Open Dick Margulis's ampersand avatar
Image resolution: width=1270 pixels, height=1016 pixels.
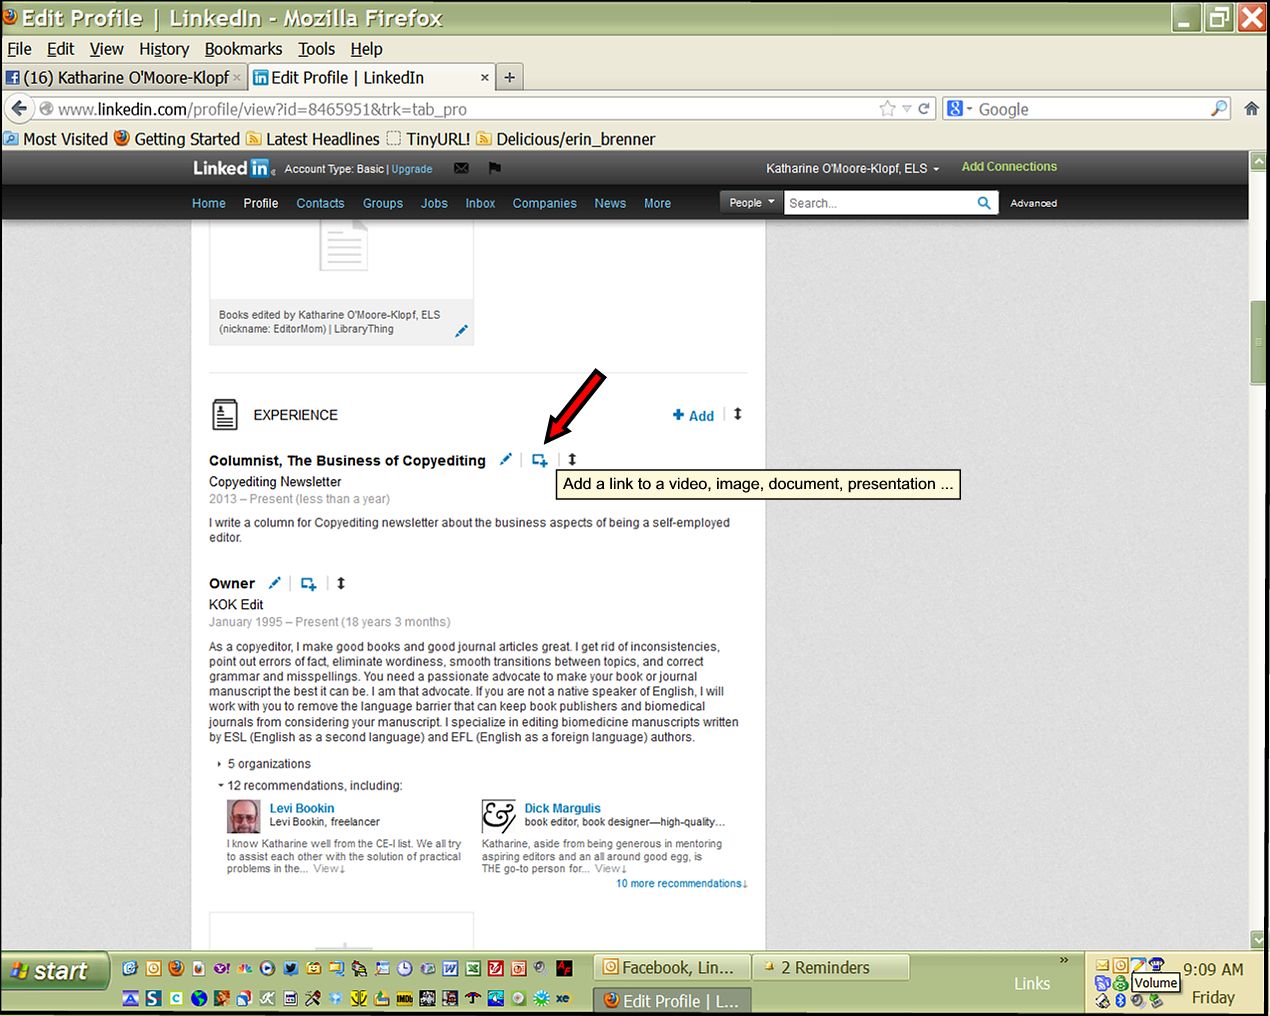[498, 816]
